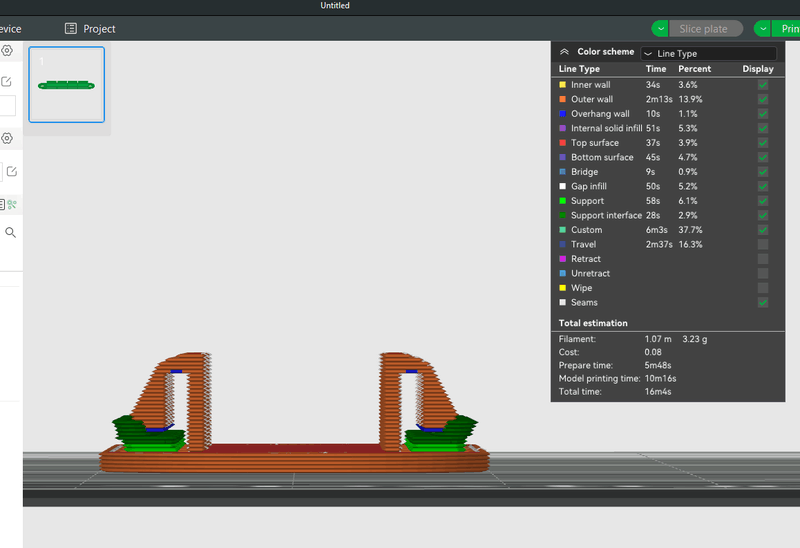Open the Device tab
This screenshot has height=548, width=800.
[x=10, y=29]
